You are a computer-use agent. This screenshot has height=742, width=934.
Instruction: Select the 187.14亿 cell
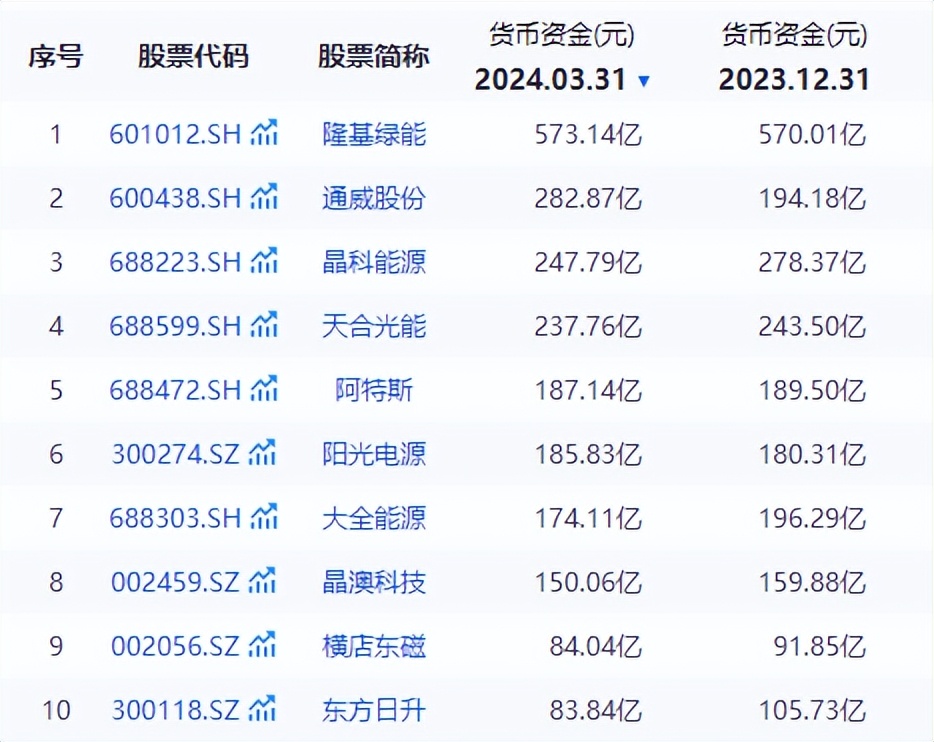[588, 391]
